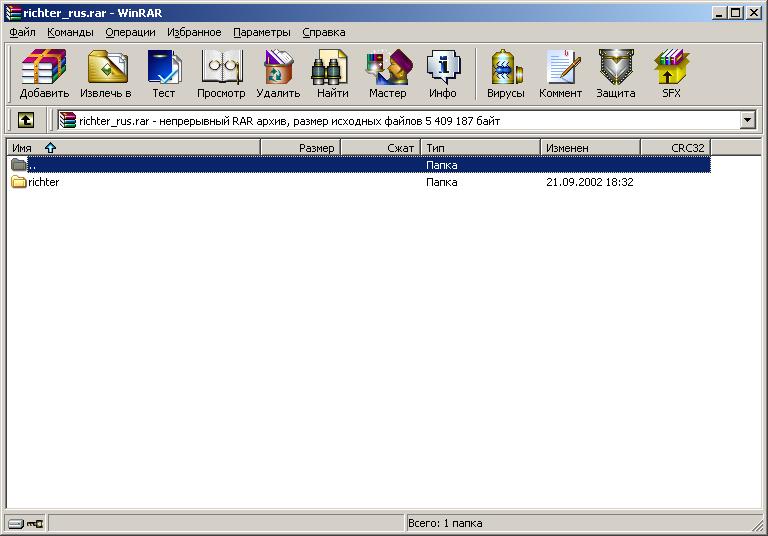Screen dimensions: 768x536
Task: Click the WinRAR books icon in address bar
Action: [x=68, y=120]
